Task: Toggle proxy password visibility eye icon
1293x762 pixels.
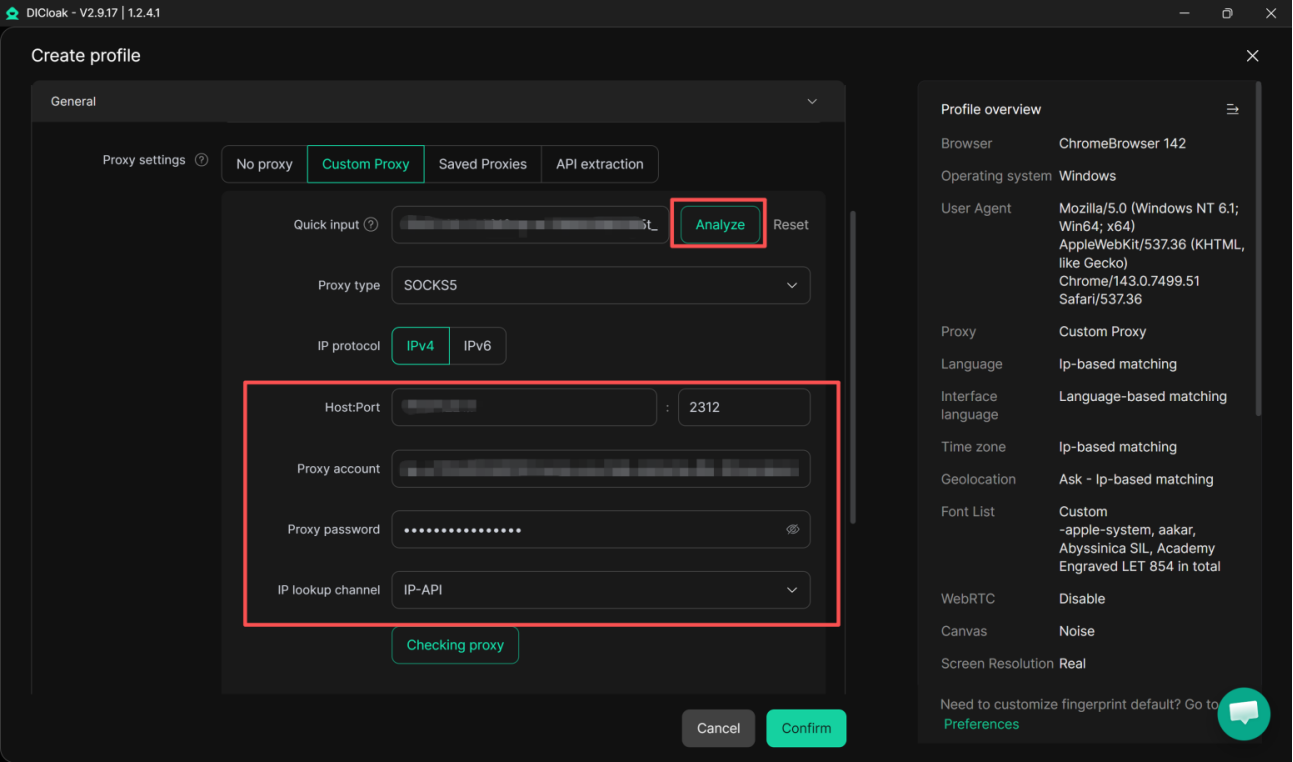Action: tap(792, 530)
